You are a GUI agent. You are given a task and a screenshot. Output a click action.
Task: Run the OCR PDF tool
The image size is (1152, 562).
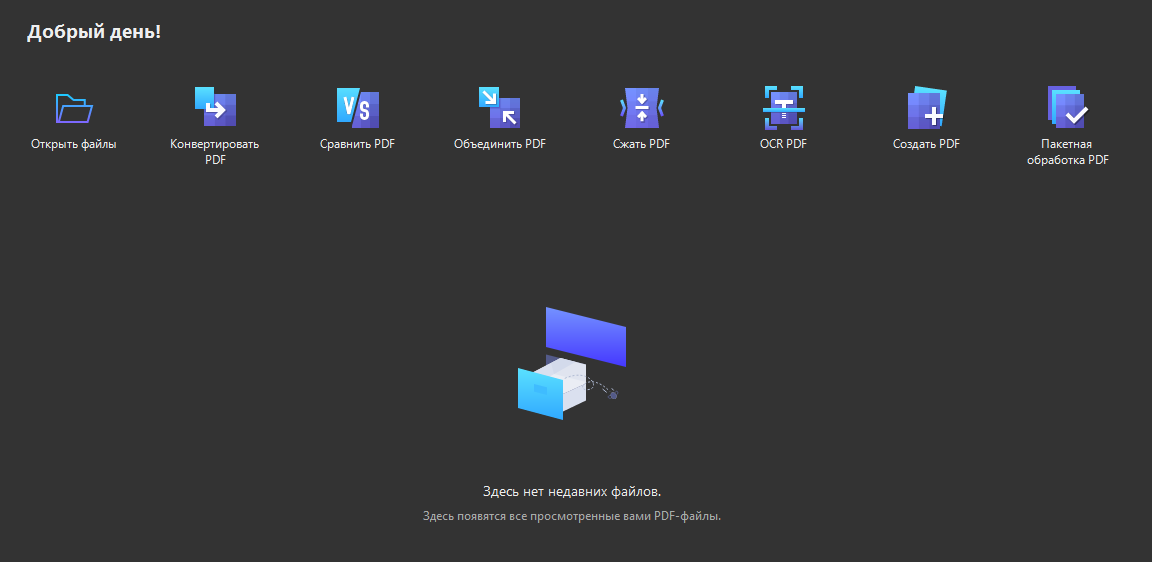click(784, 108)
